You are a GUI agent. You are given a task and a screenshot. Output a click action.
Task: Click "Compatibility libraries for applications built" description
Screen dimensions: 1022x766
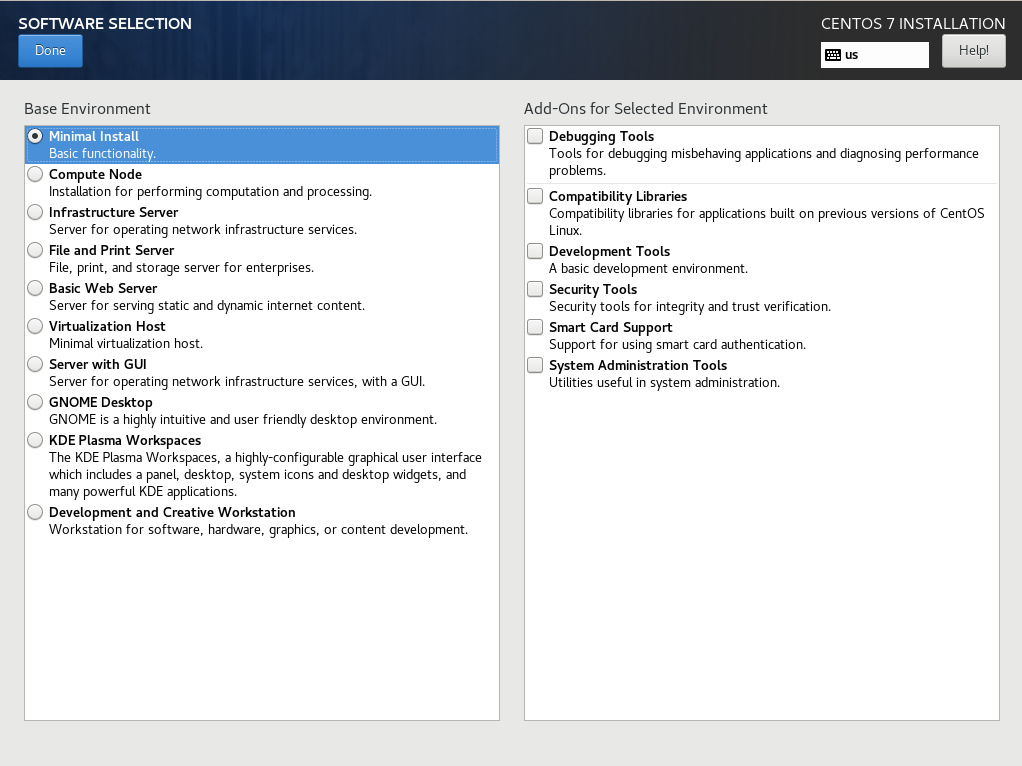(766, 222)
